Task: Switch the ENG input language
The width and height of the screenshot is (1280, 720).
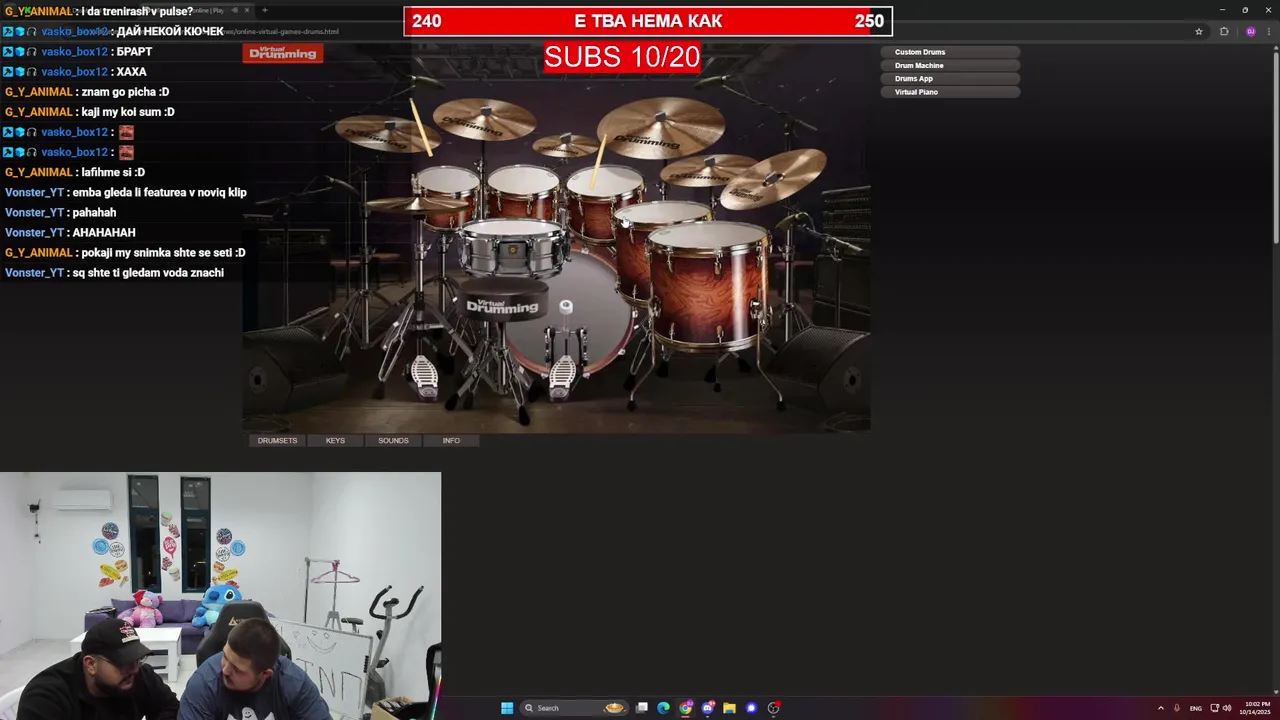Action: pos(1195,708)
